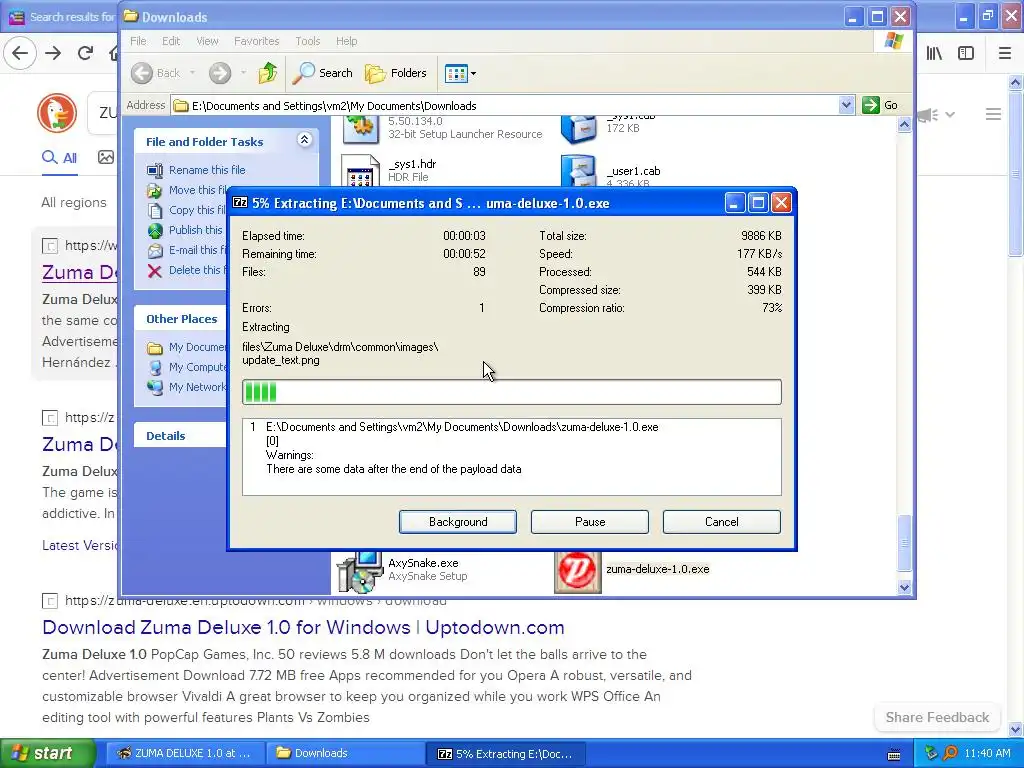This screenshot has width=1024, height=768.
Task: Click the browser Library icon
Action: coord(934,53)
